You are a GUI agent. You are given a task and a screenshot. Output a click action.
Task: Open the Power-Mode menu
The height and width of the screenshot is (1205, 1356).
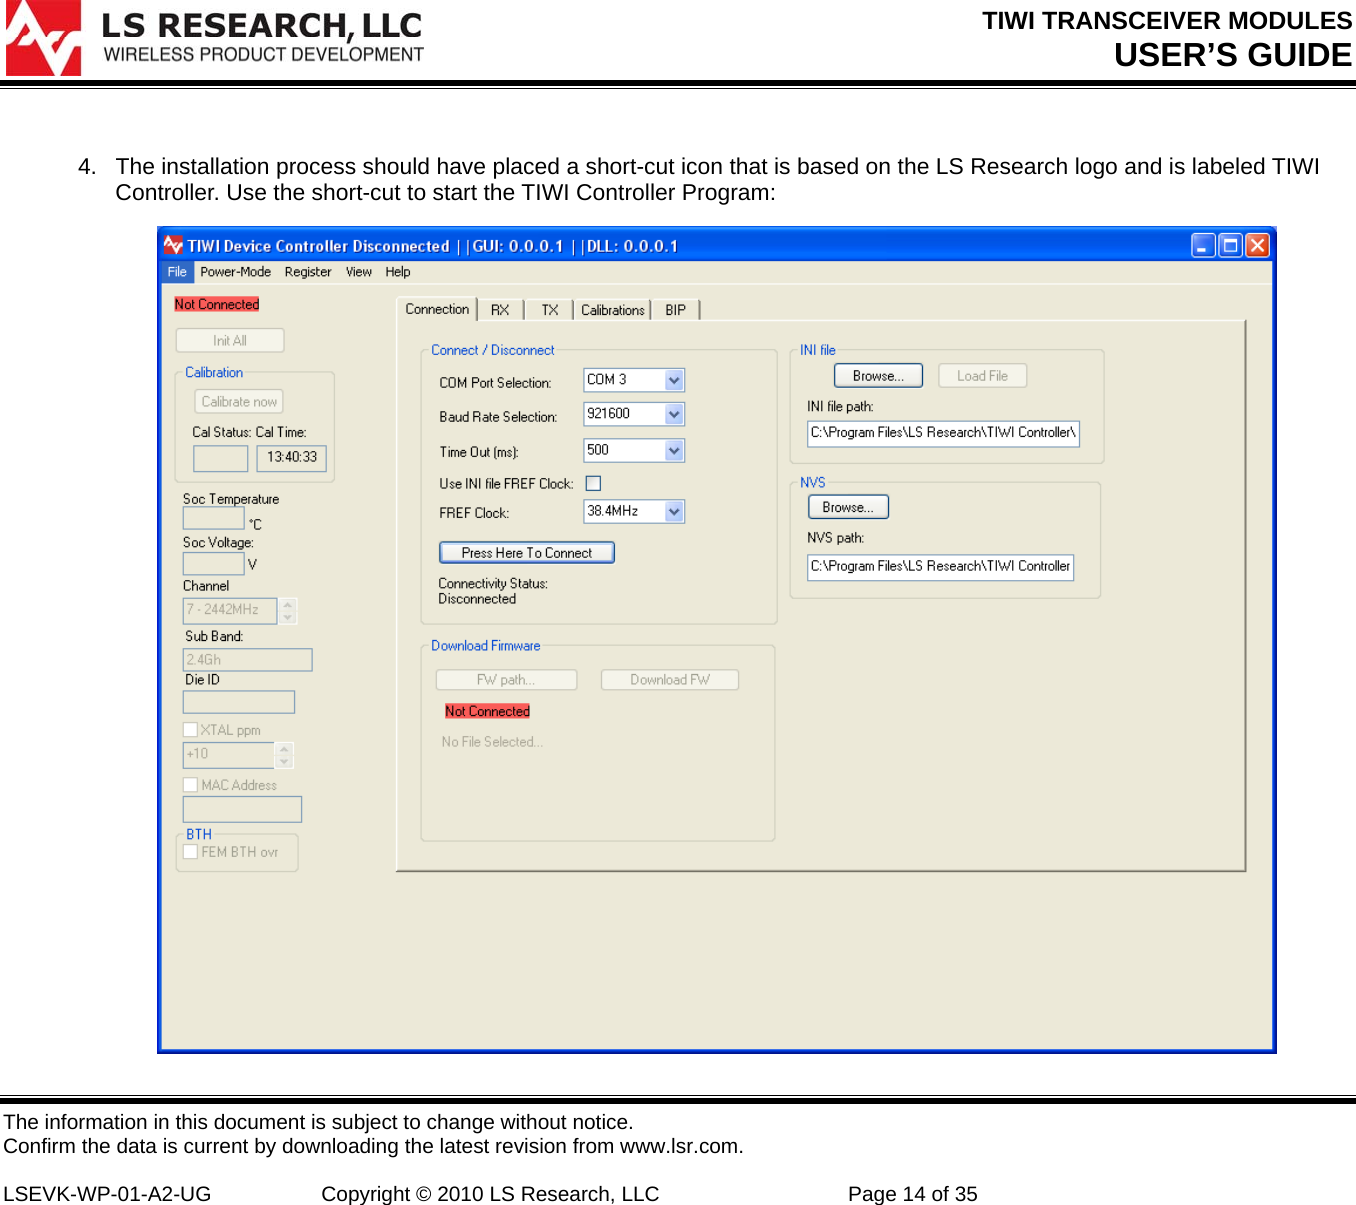click(x=235, y=272)
